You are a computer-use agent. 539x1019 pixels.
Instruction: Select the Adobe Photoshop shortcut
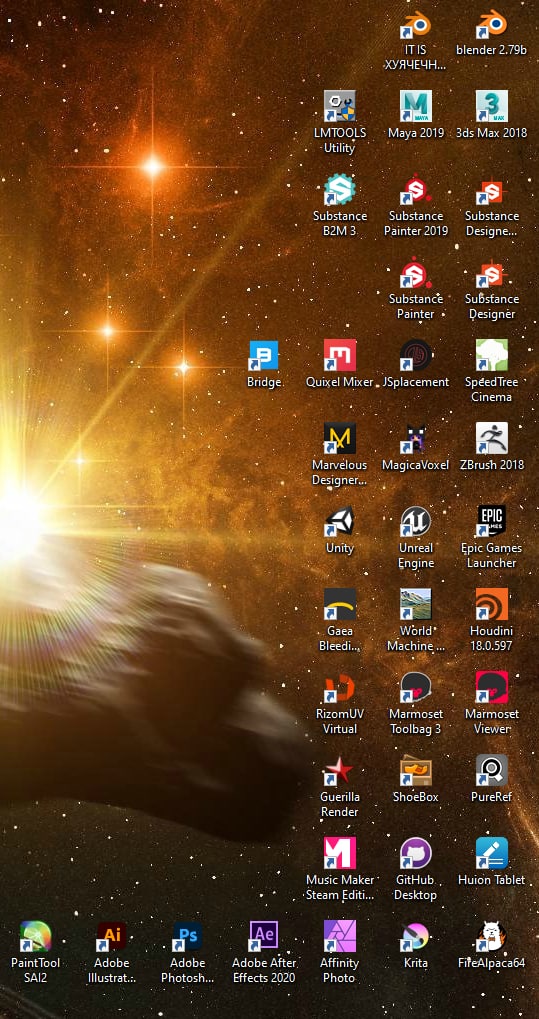point(187,936)
